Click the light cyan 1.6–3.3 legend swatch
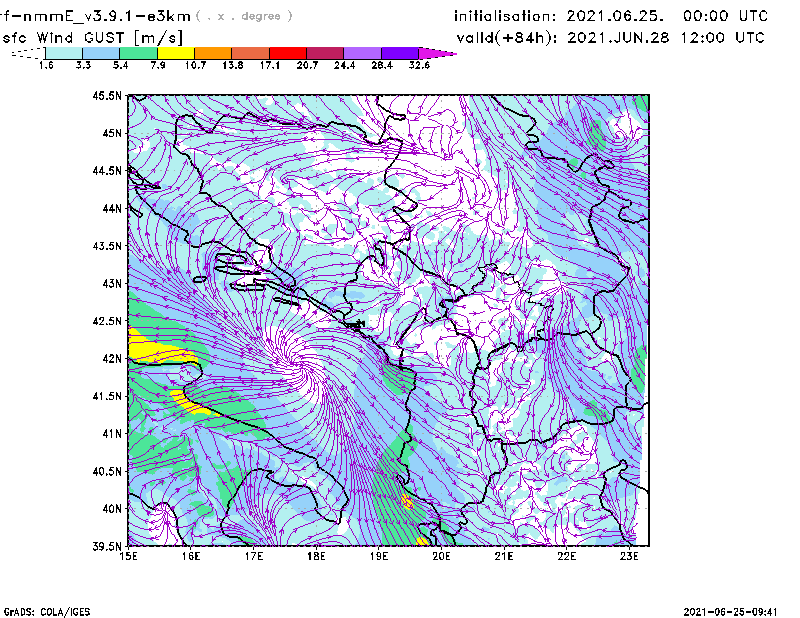Viewport: 800px width, 618px height. (x=64, y=53)
